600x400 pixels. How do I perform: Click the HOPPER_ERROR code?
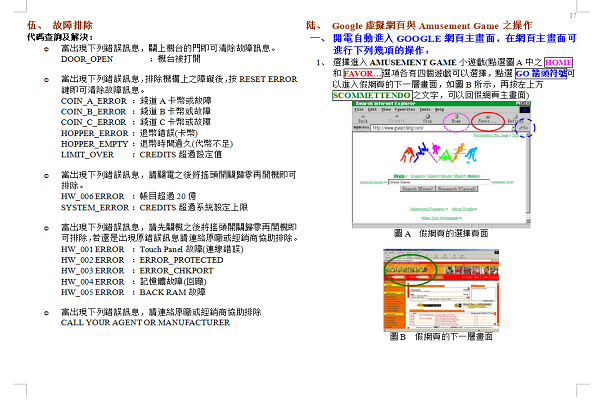click(95, 133)
